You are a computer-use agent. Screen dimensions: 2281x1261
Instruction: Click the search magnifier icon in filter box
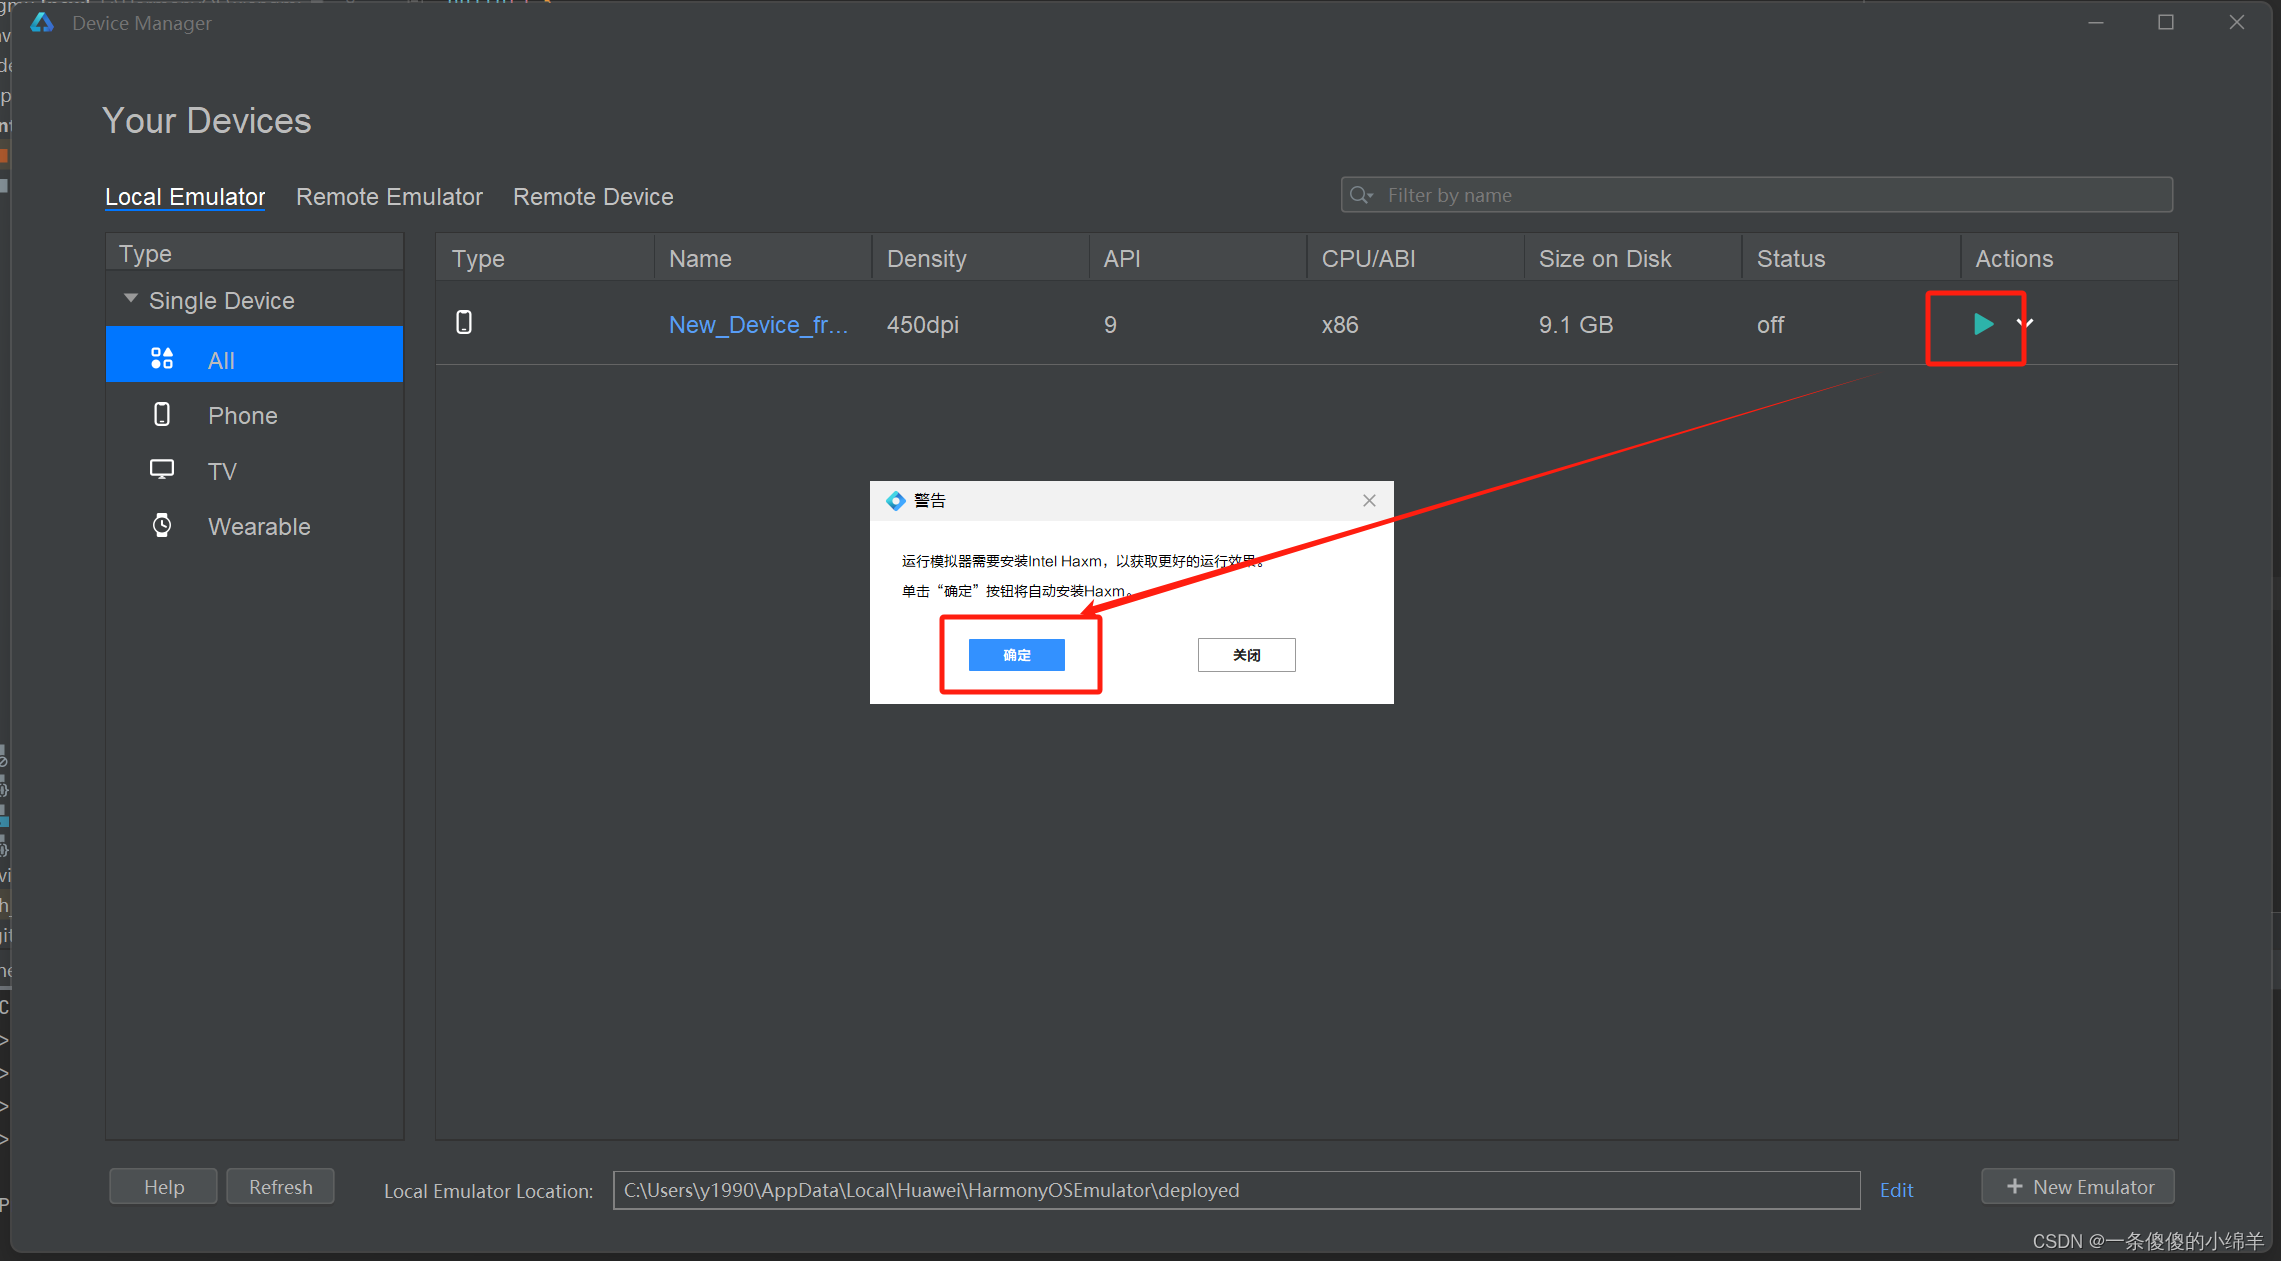[x=1361, y=195]
